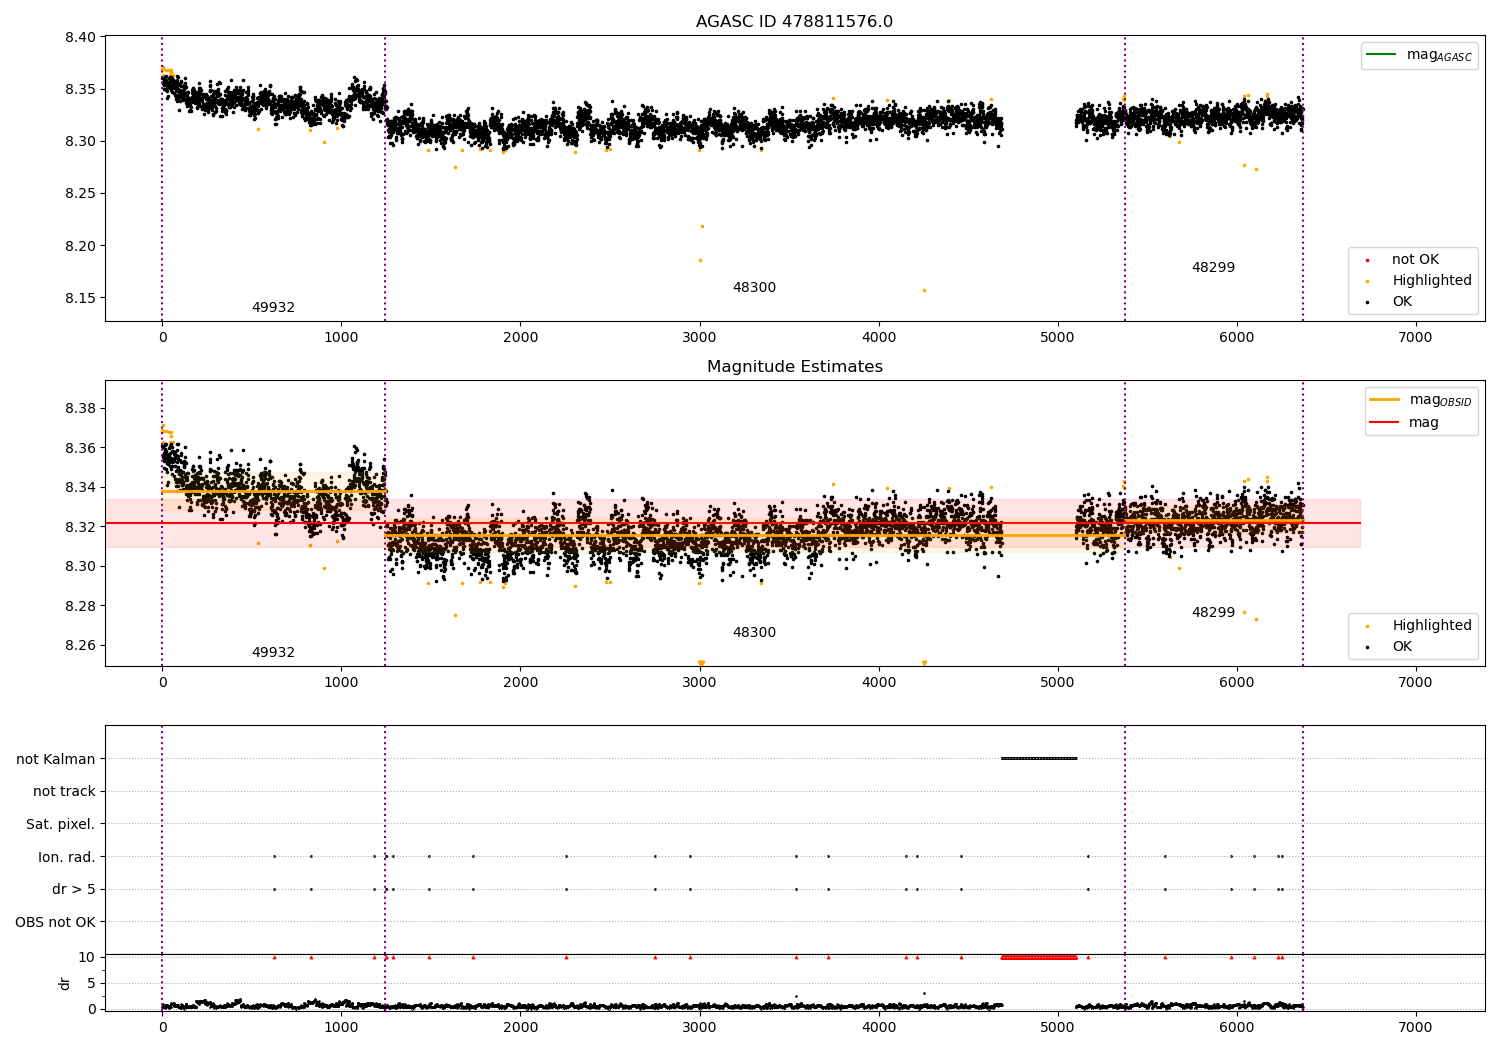Click the 'AGASC ID 478811576.0' plot title
Screen dimensions: 1500x1050
coord(794,22)
